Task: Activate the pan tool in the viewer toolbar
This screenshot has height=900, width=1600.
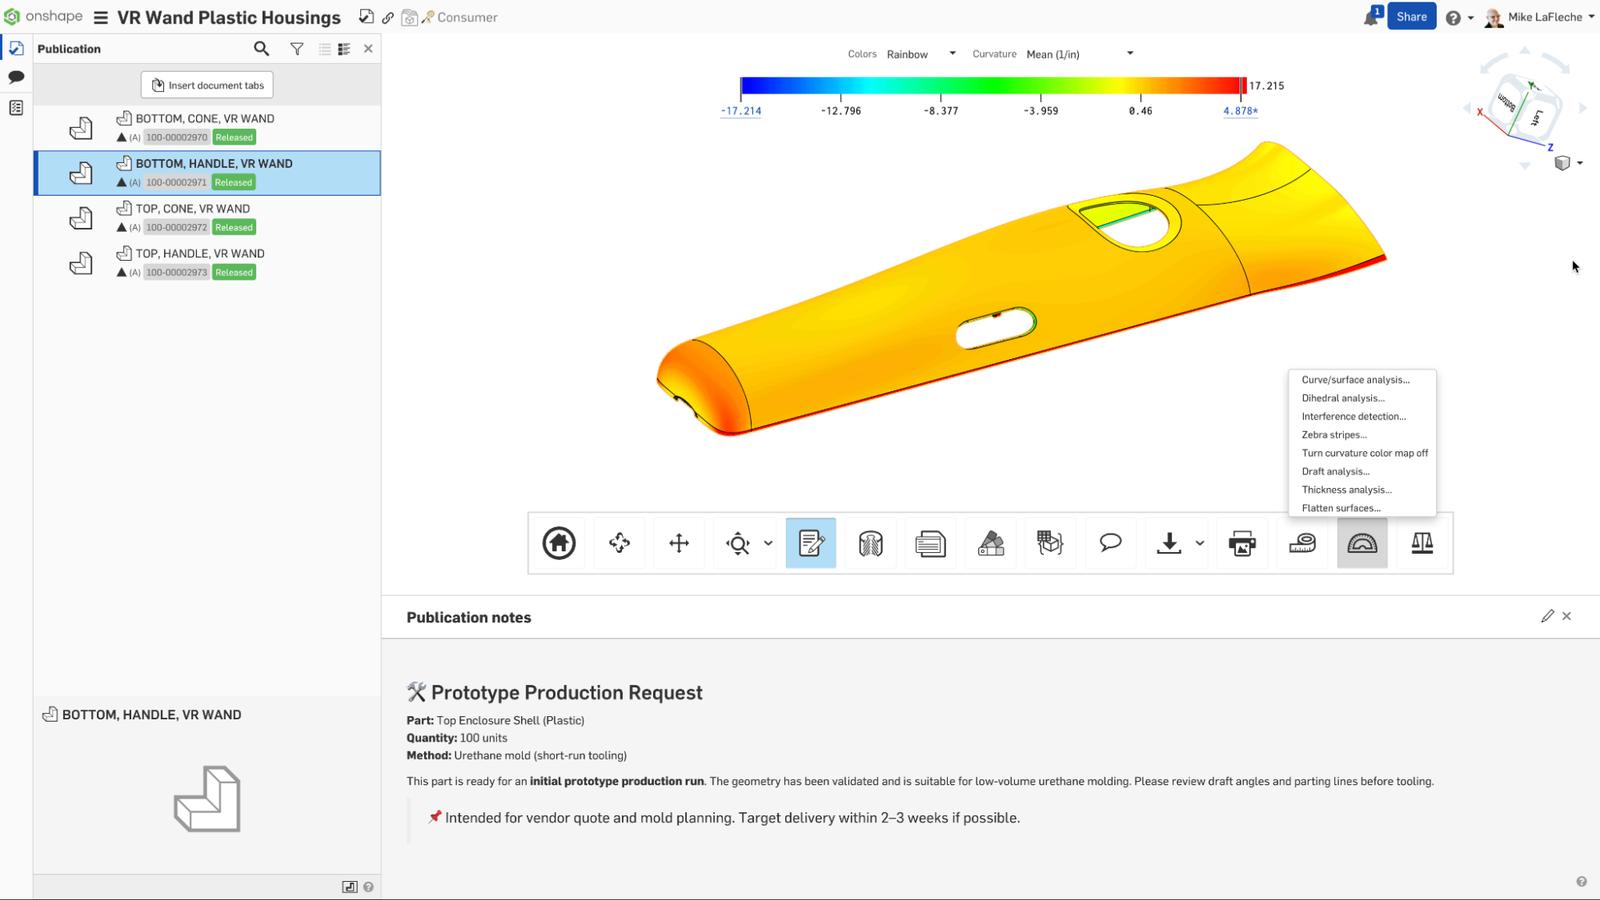Action: (x=679, y=543)
